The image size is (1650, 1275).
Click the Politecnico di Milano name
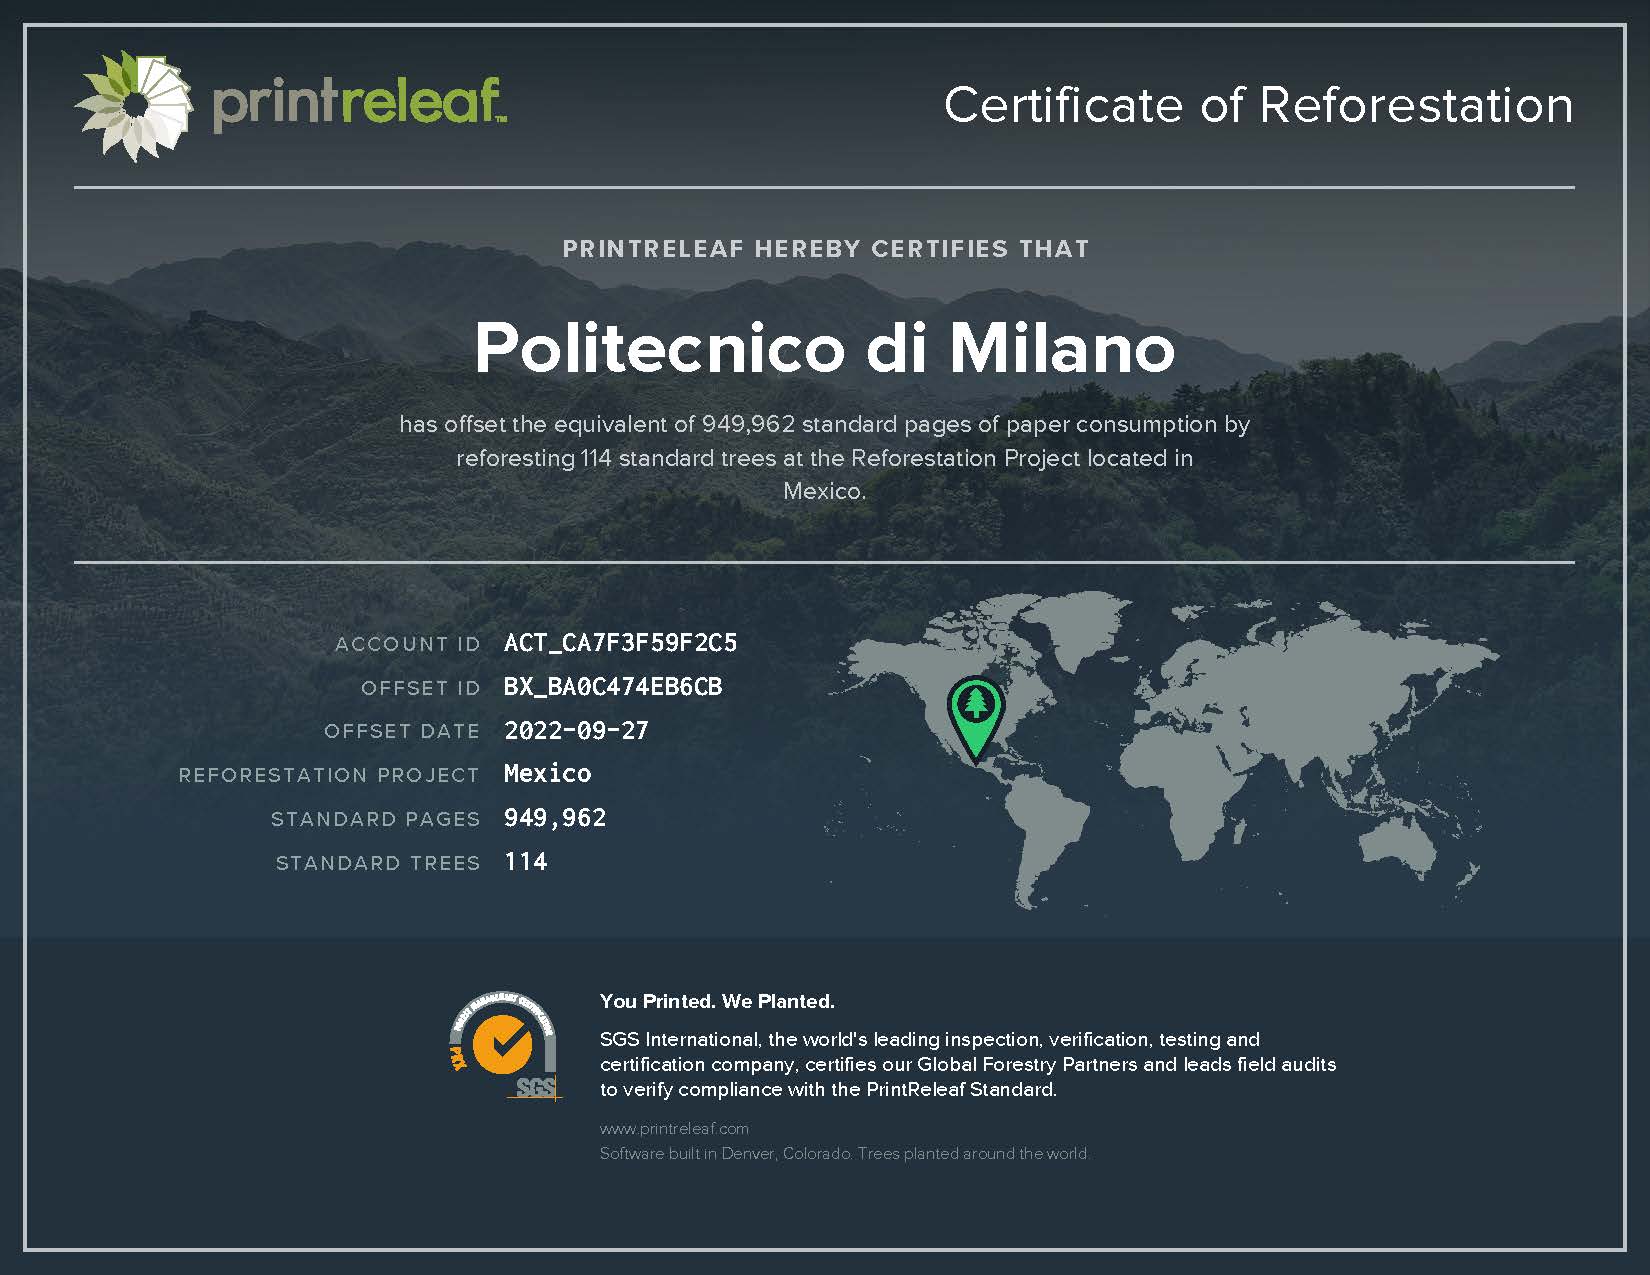pos(824,348)
